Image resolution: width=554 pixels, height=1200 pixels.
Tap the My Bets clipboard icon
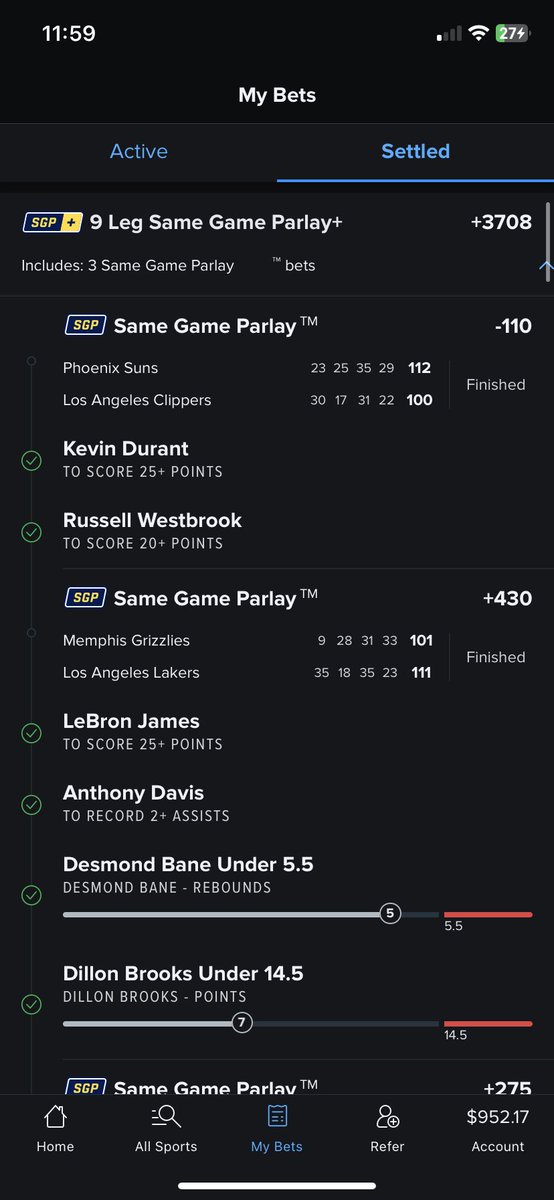pyautogui.click(x=277, y=1116)
